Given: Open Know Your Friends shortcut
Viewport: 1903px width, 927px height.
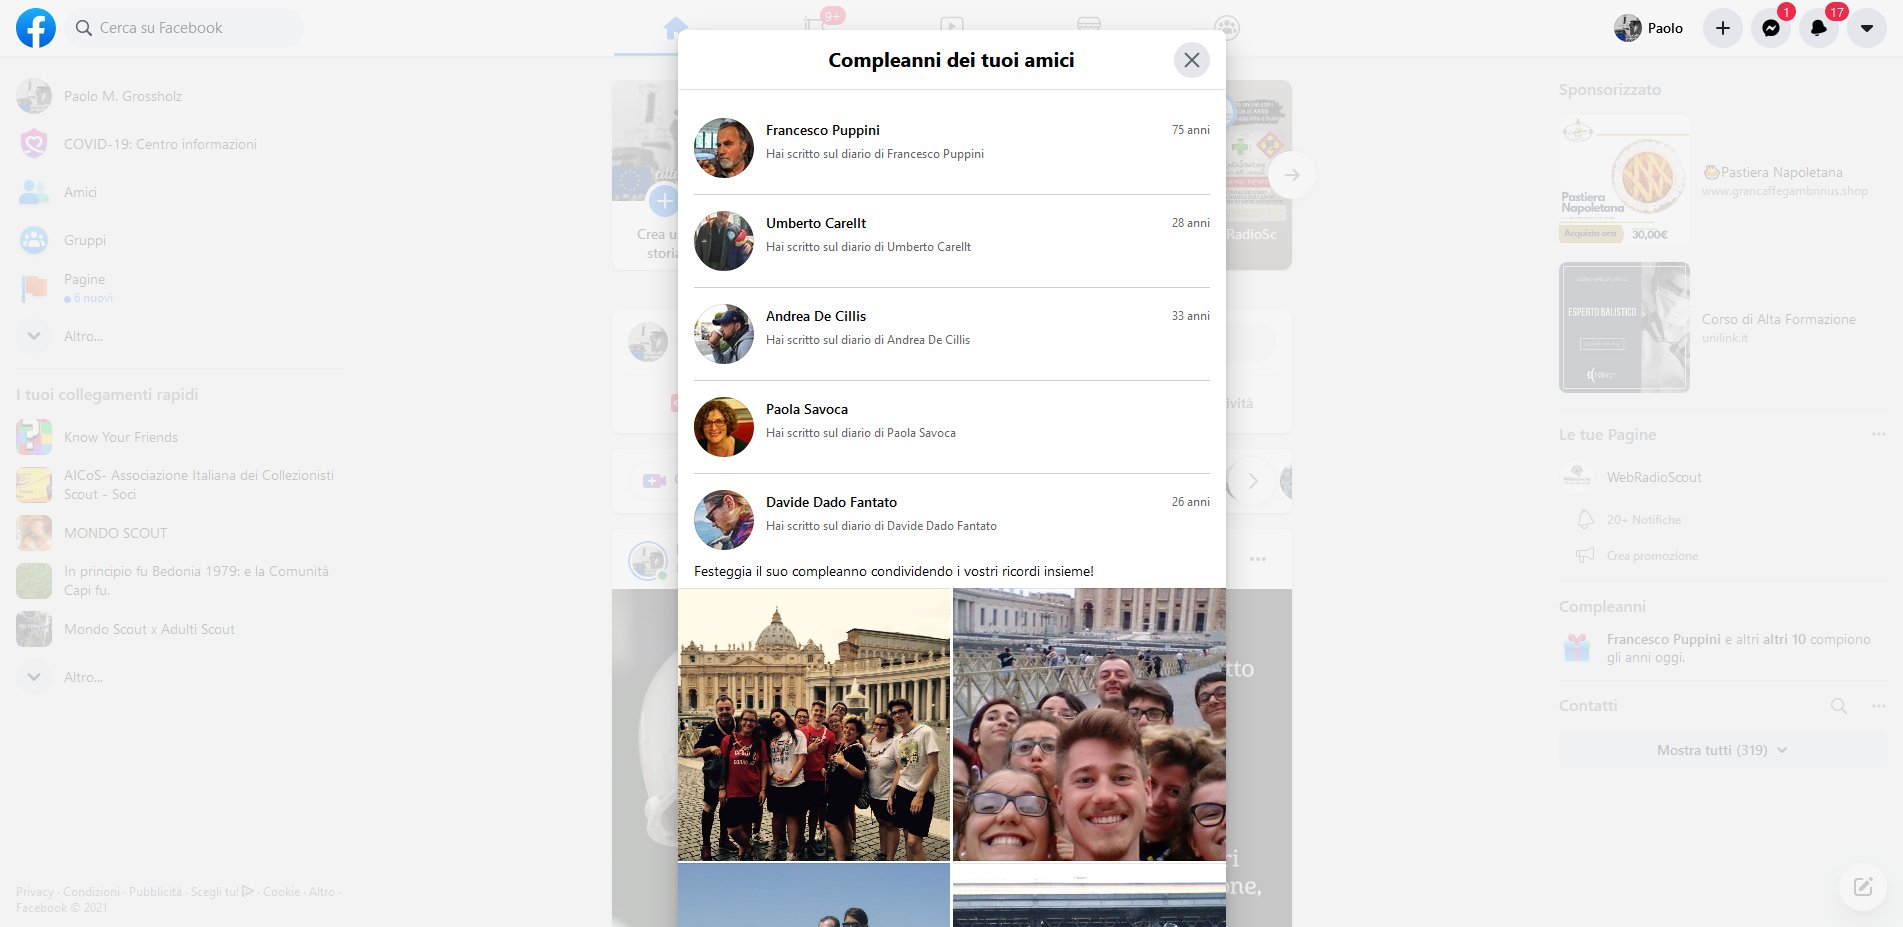Looking at the screenshot, I should point(180,437).
